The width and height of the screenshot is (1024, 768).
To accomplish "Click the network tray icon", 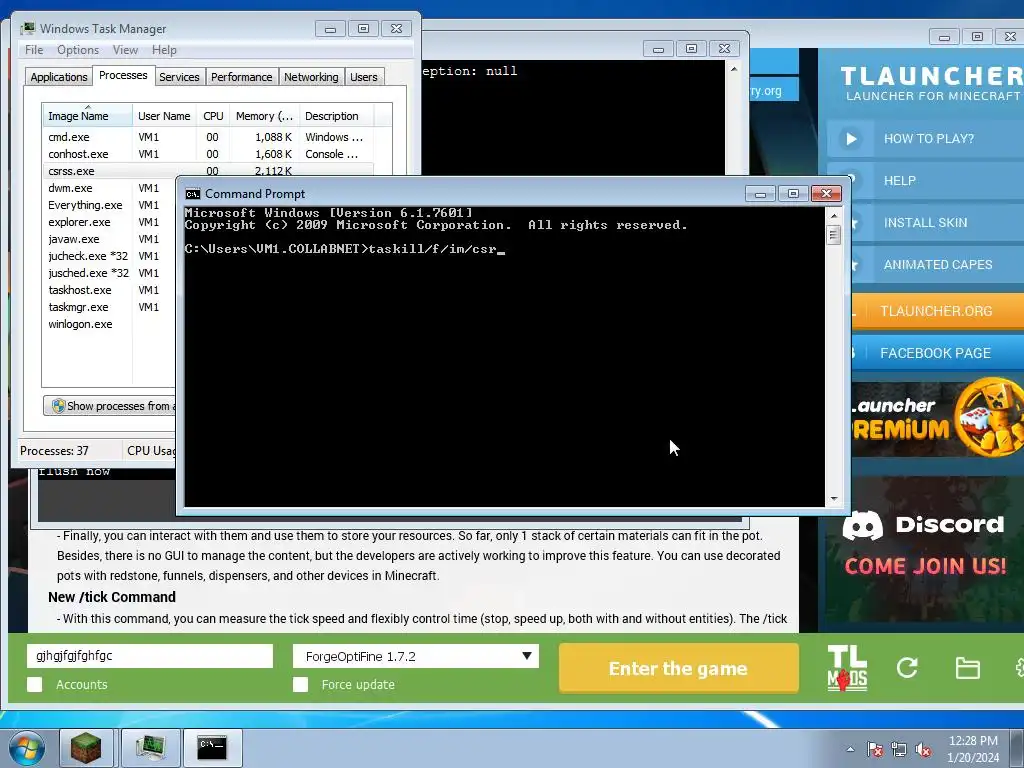I will pyautogui.click(x=899, y=749).
